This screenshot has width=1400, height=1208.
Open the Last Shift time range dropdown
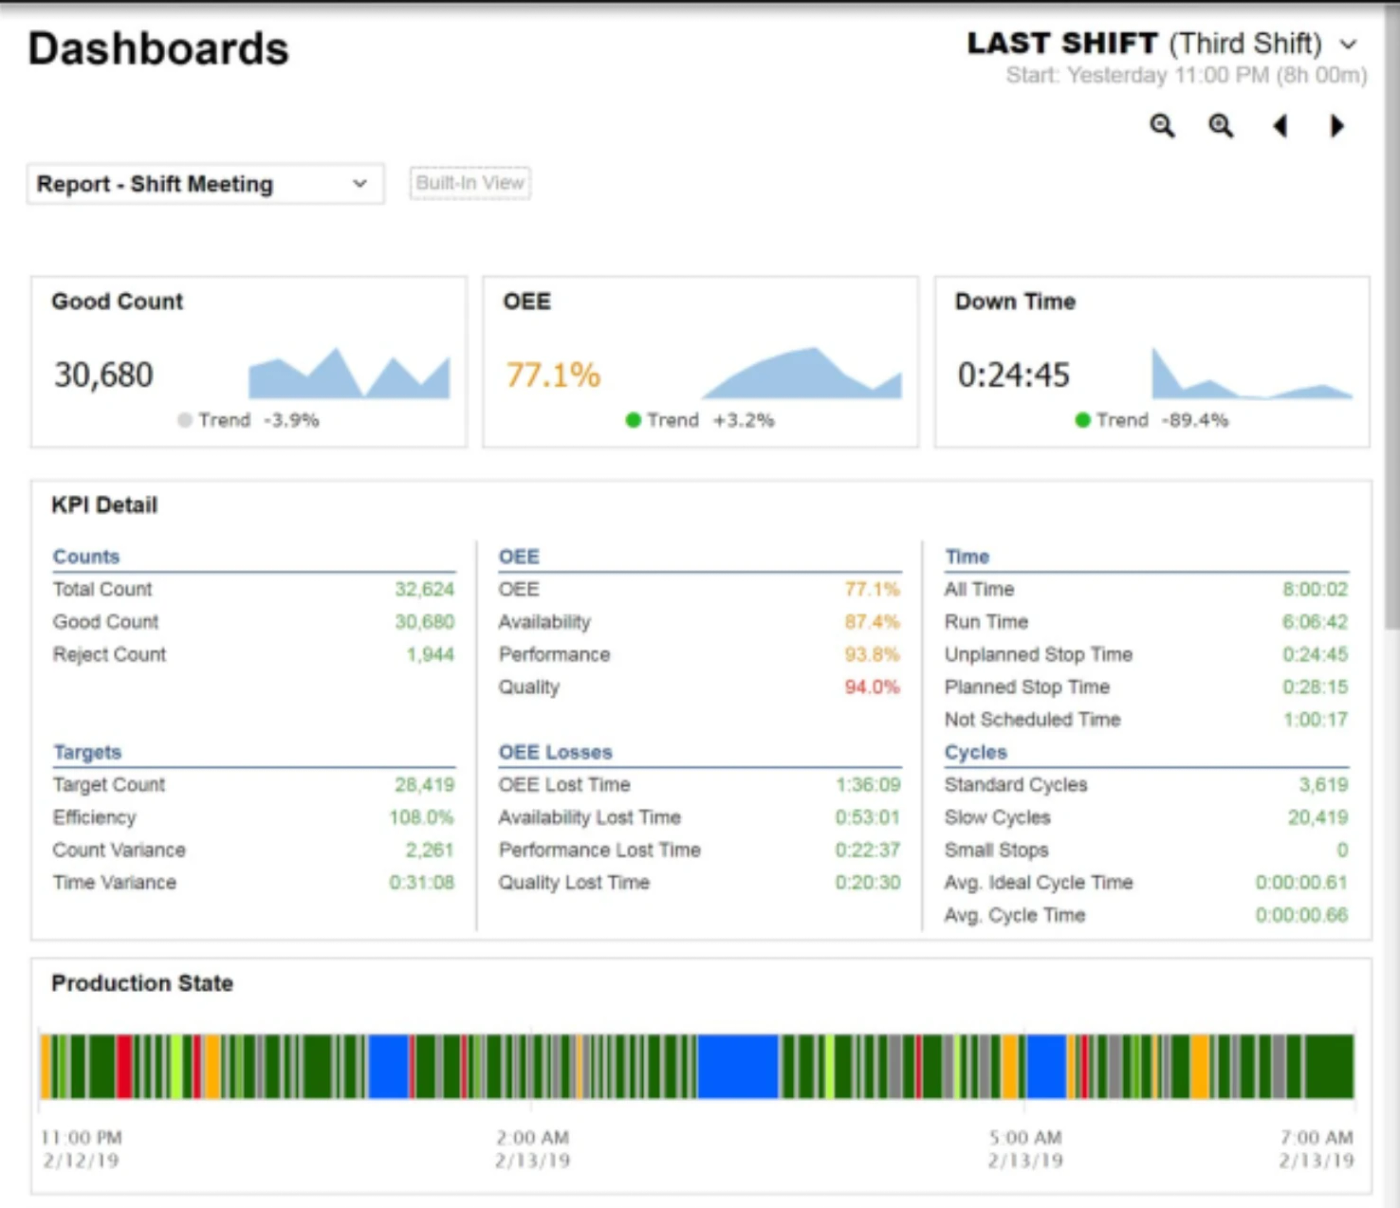point(1162,44)
